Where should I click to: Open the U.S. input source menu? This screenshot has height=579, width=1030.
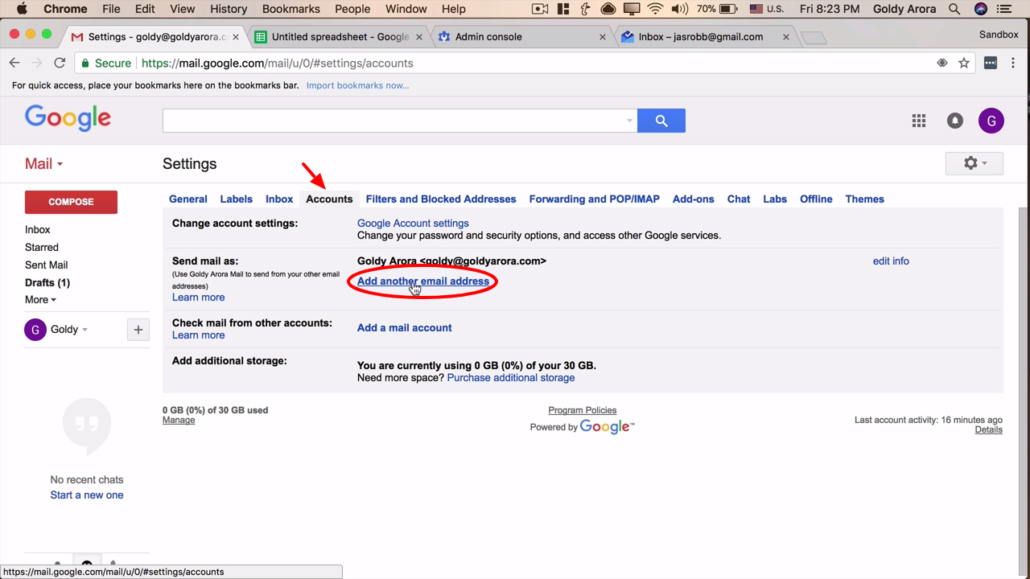coord(767,9)
